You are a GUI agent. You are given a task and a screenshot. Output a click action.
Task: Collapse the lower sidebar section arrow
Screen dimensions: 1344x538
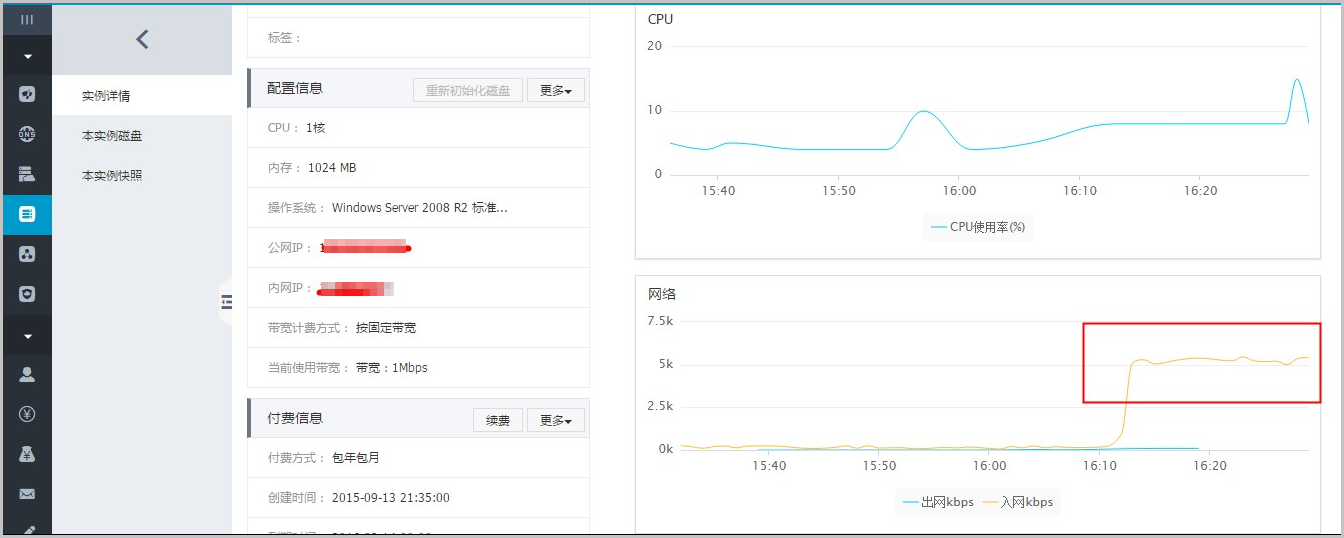[x=27, y=336]
